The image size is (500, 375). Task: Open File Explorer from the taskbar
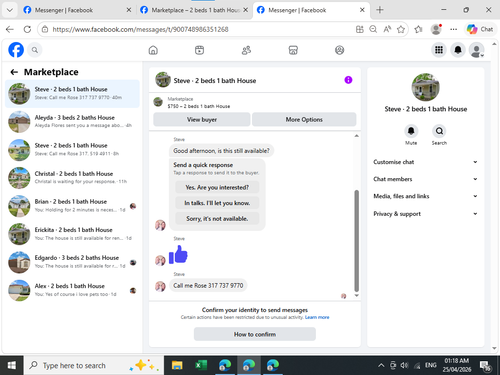coord(177,366)
